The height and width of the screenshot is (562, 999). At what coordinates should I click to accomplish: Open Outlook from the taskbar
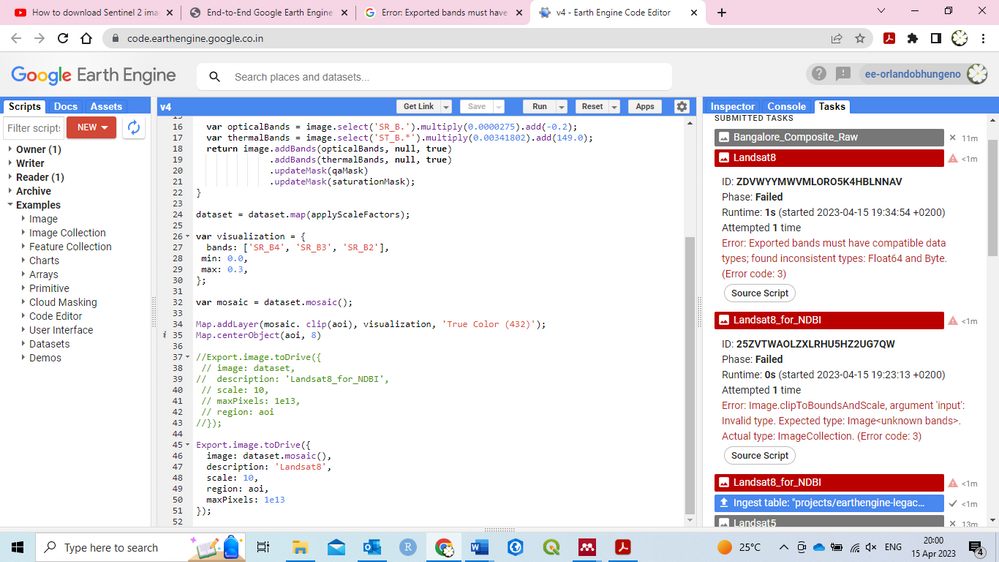(372, 547)
